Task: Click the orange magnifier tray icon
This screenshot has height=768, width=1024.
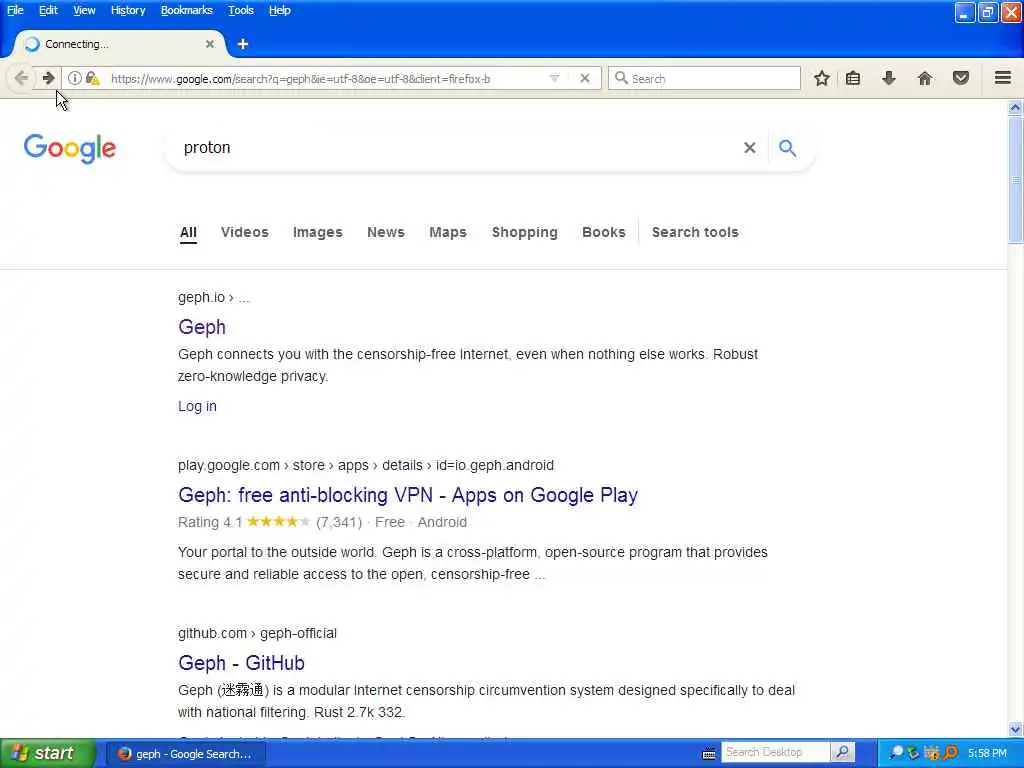Action: 951,753
